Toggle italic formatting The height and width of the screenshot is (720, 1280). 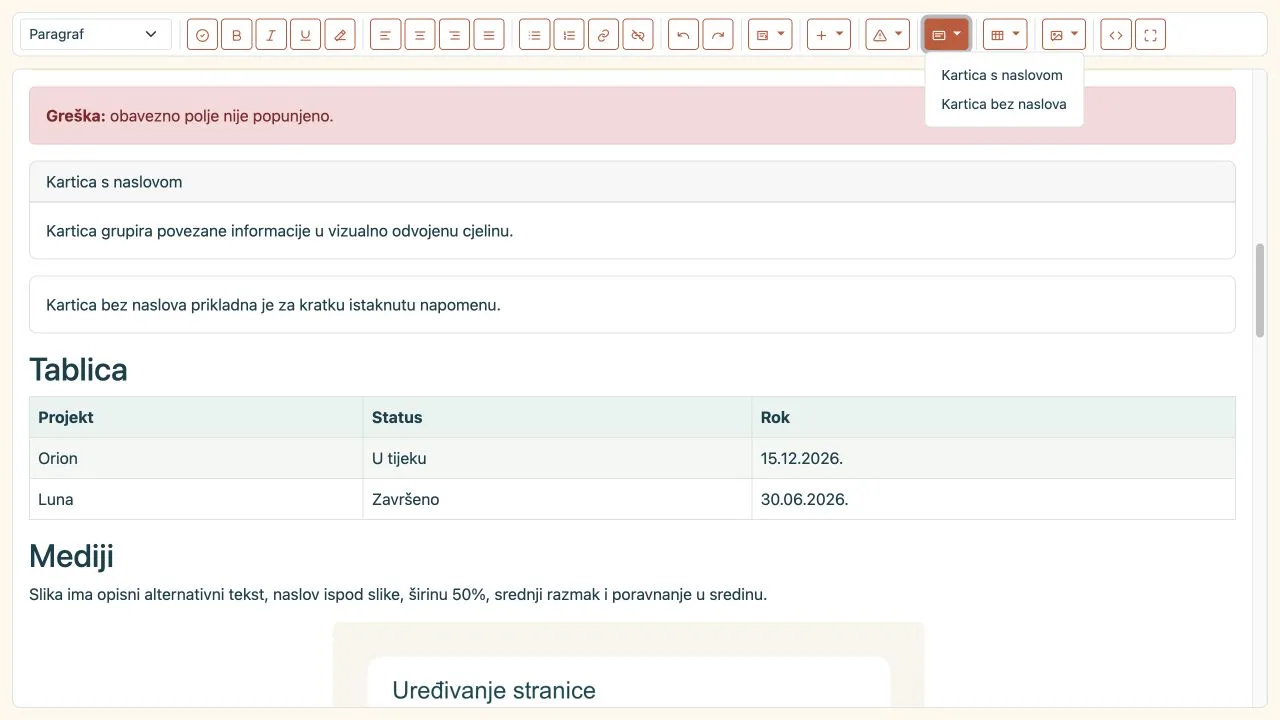tap(271, 35)
